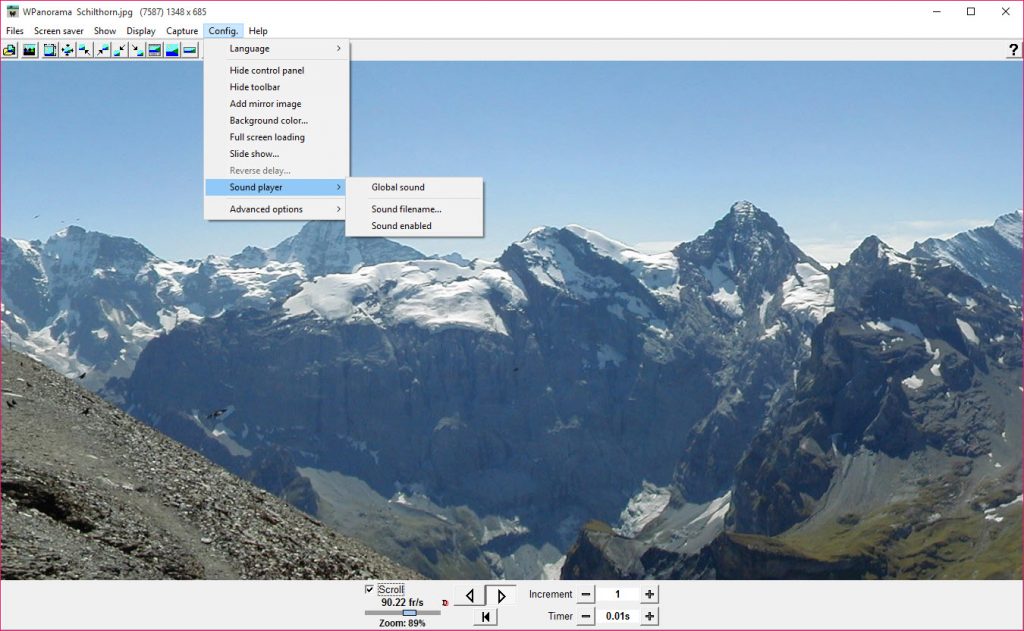The width and height of the screenshot is (1024, 631).
Task: Decrease Timer with minus button
Action: pos(586,616)
